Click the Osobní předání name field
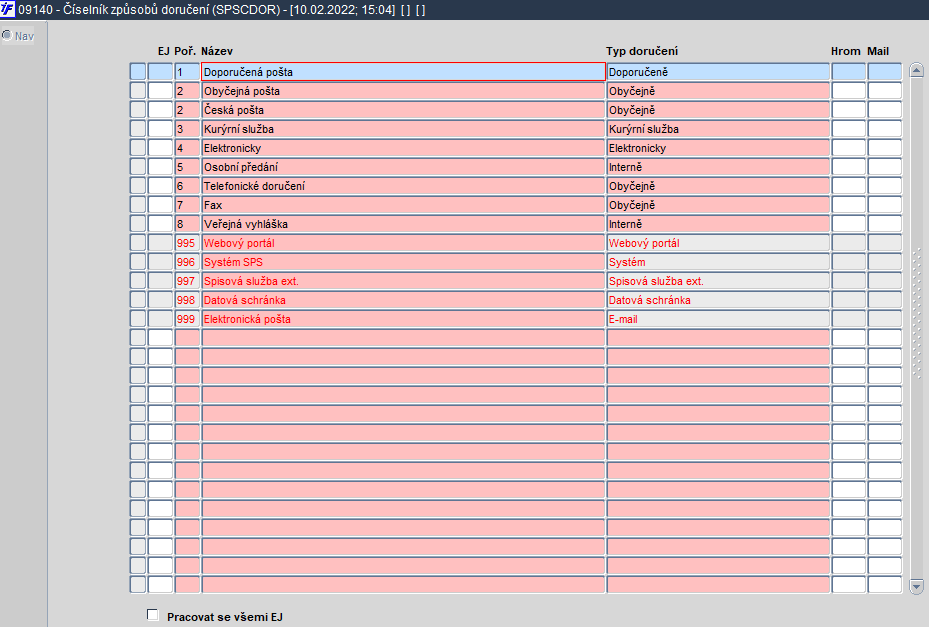929x627 pixels. coord(403,167)
